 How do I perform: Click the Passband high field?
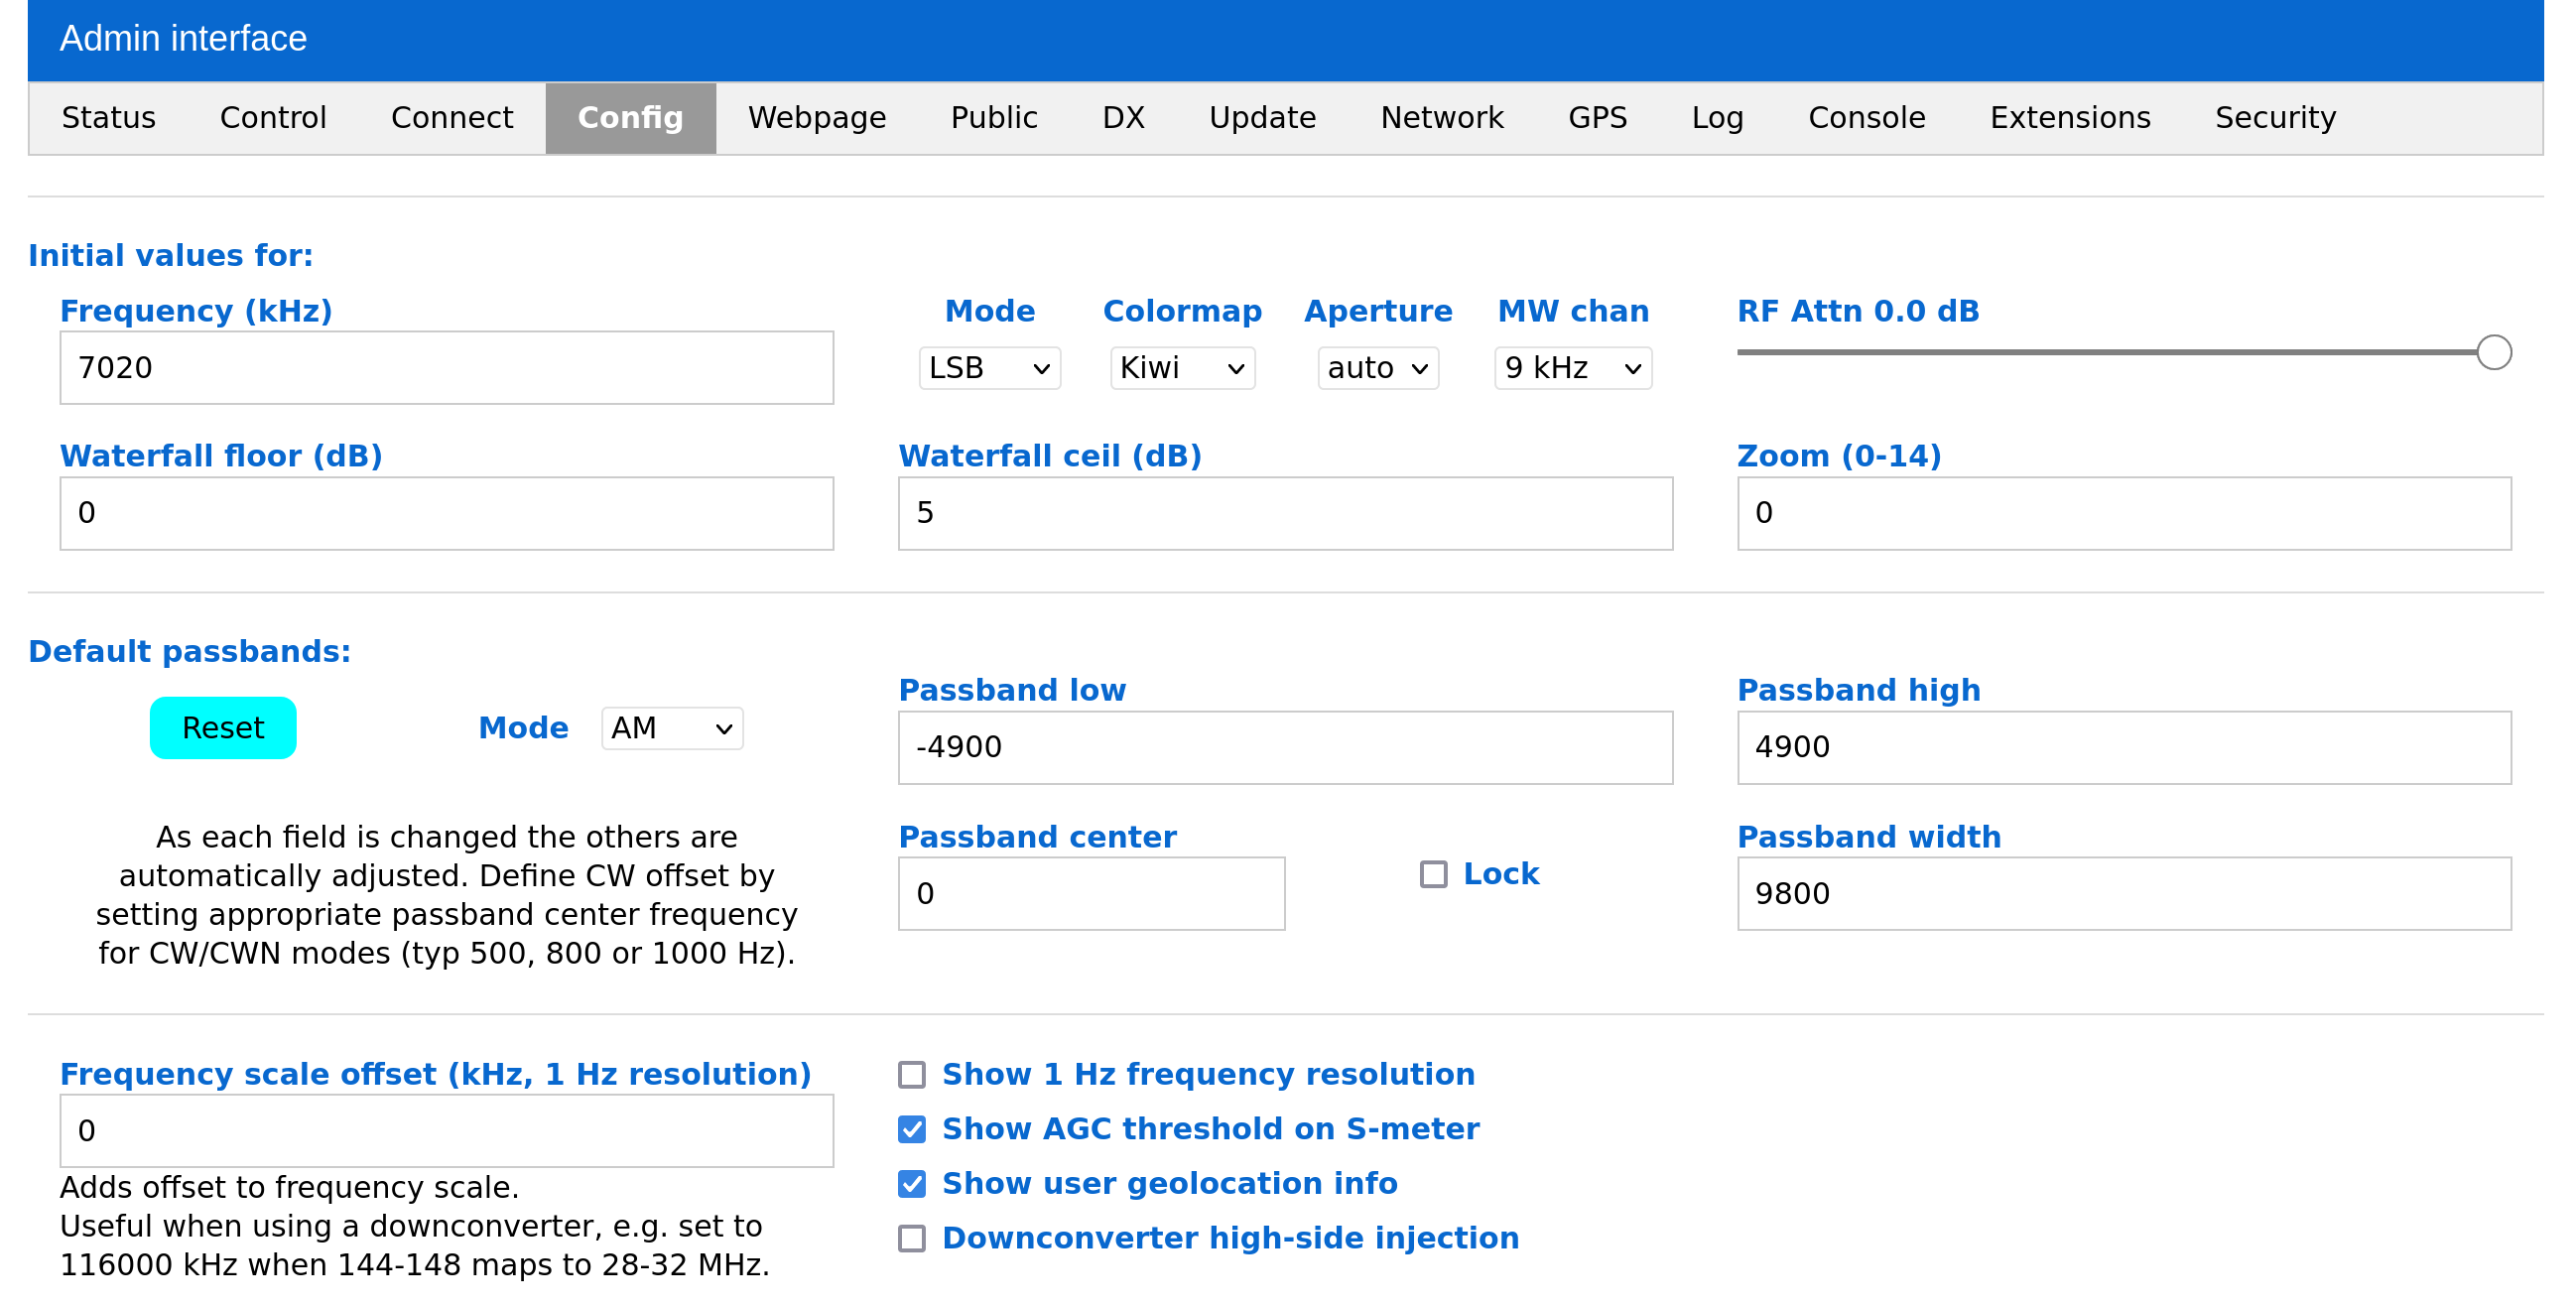pos(2124,747)
